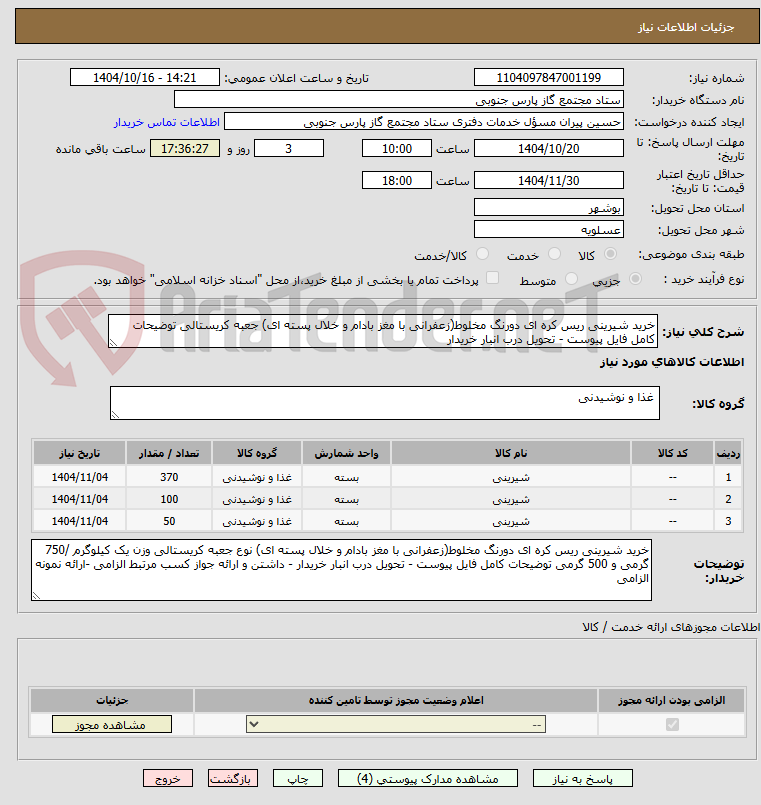Click the 1404/11/30 price validity date field
This screenshot has height=805, width=761.
(548, 180)
